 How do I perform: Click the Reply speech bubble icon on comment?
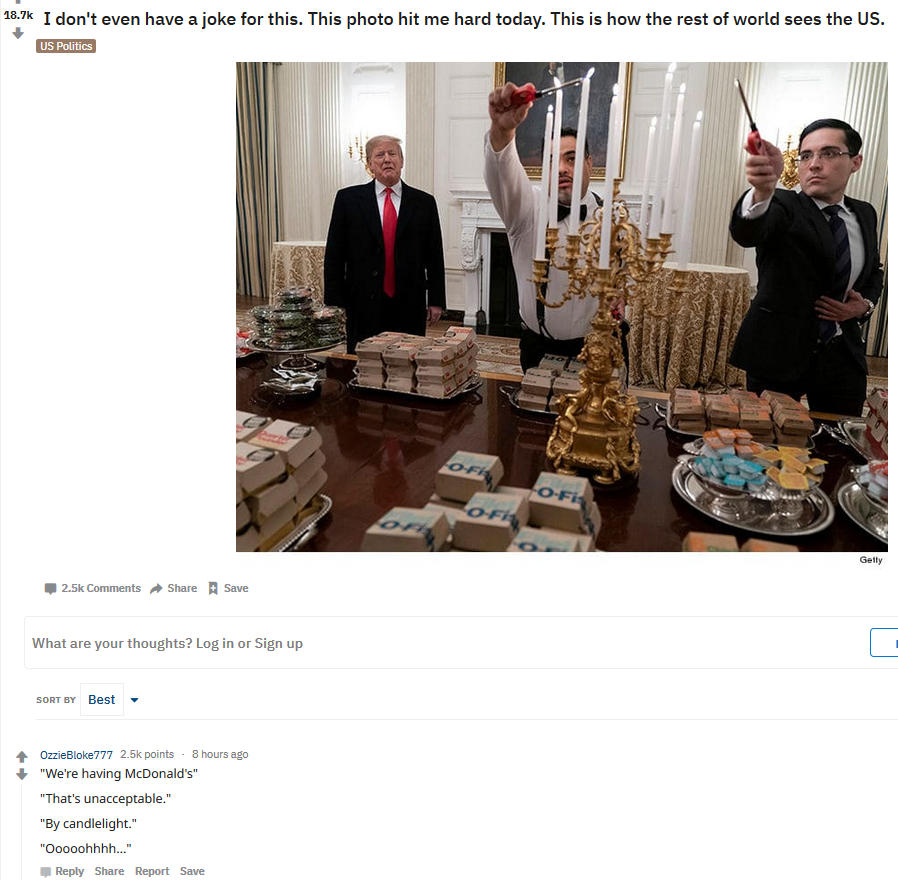[46, 871]
